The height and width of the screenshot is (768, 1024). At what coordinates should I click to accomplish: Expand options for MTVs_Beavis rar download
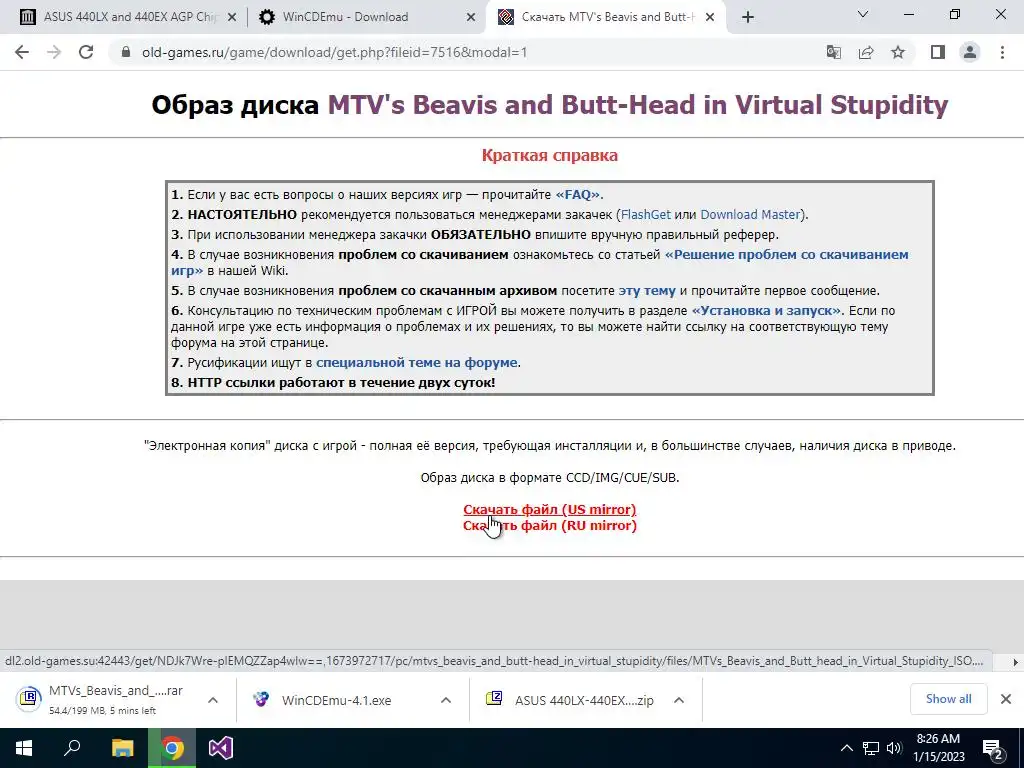(213, 700)
